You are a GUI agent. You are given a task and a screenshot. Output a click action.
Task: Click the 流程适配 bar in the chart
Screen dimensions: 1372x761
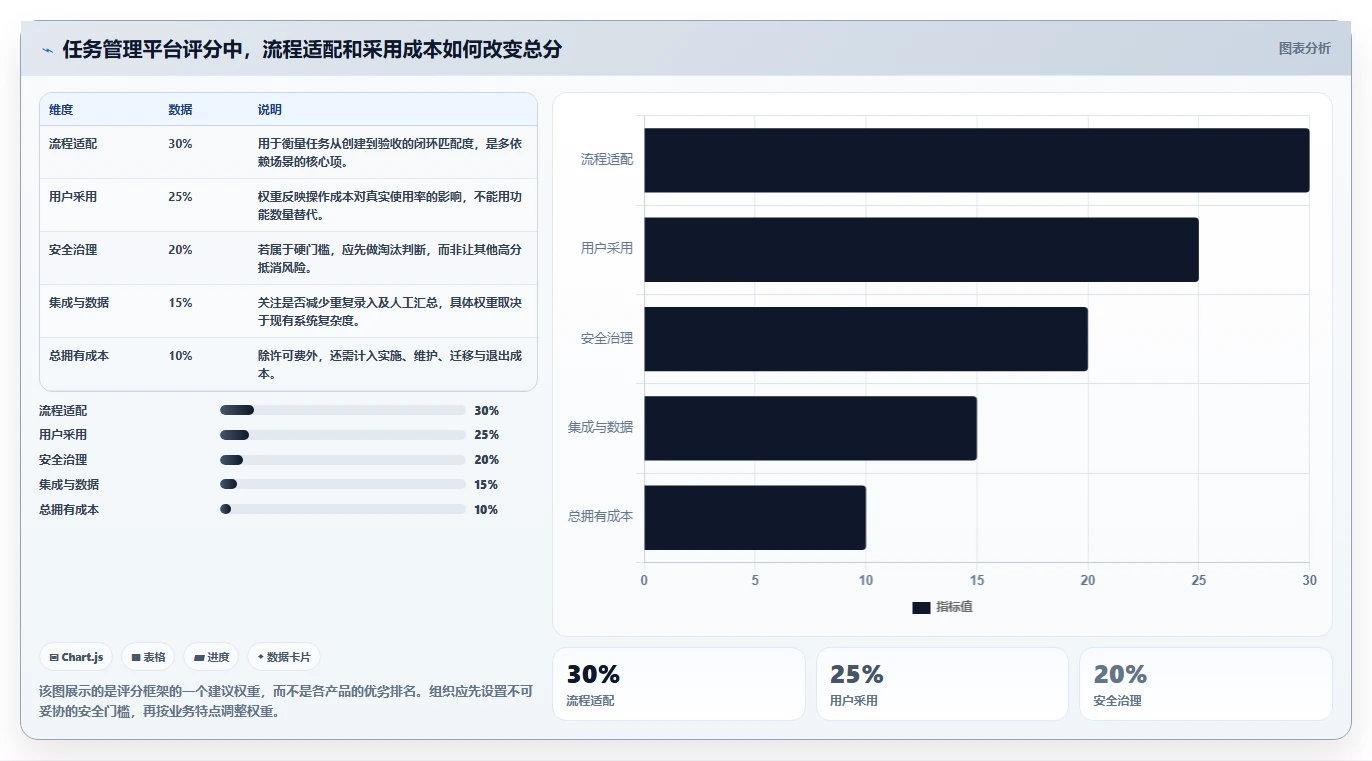pos(977,160)
